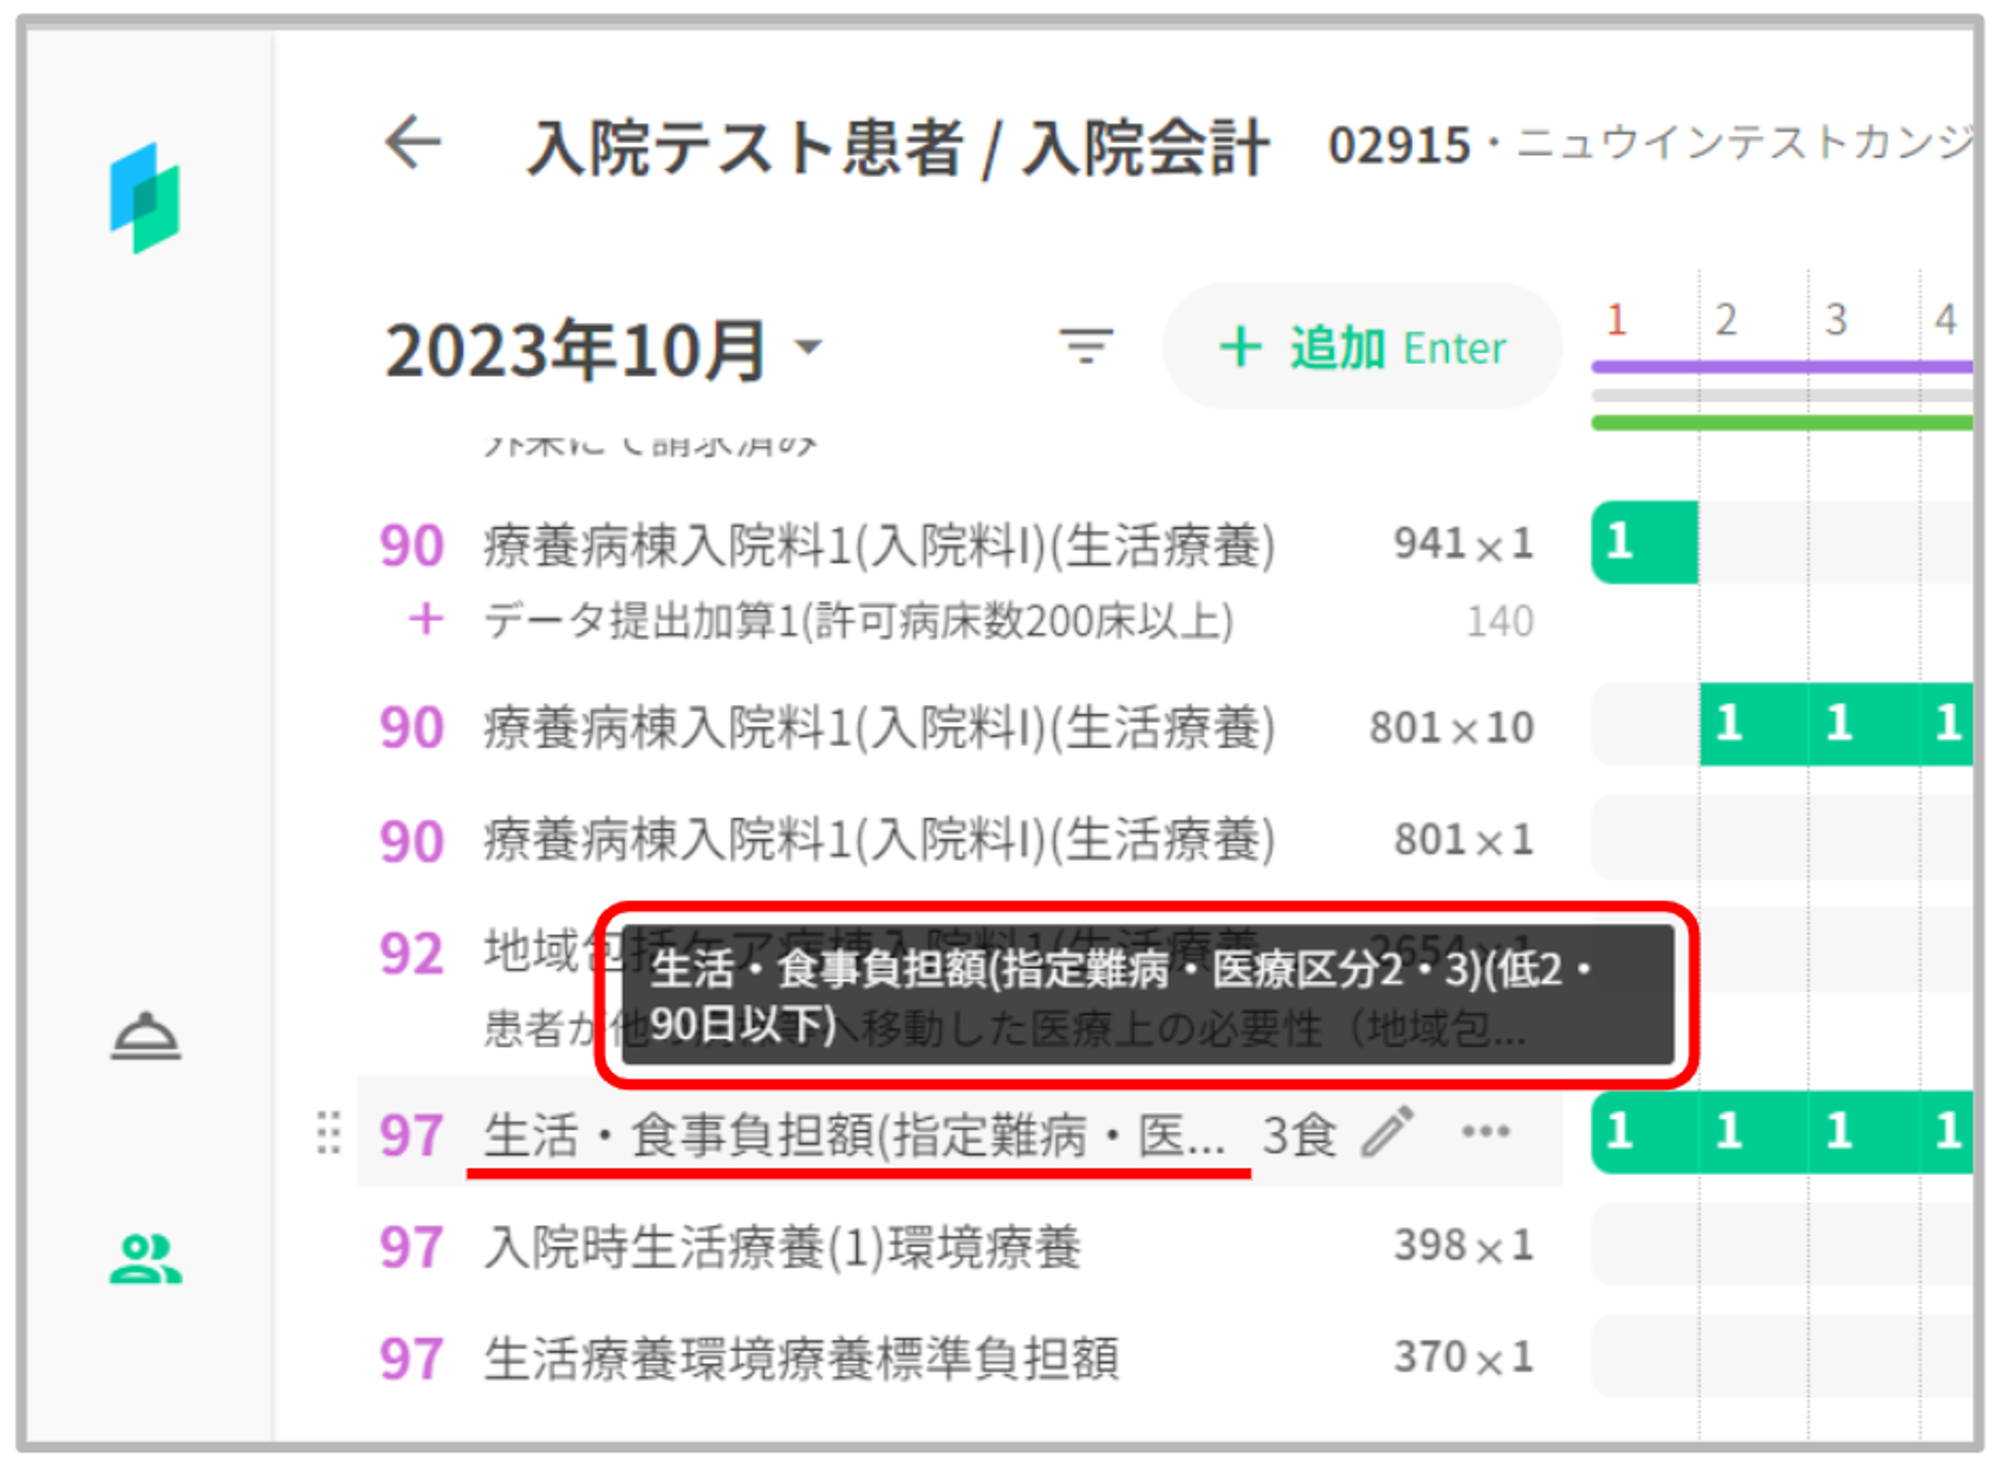
Task: Click the purple bar under calendar days
Action: click(1780, 367)
